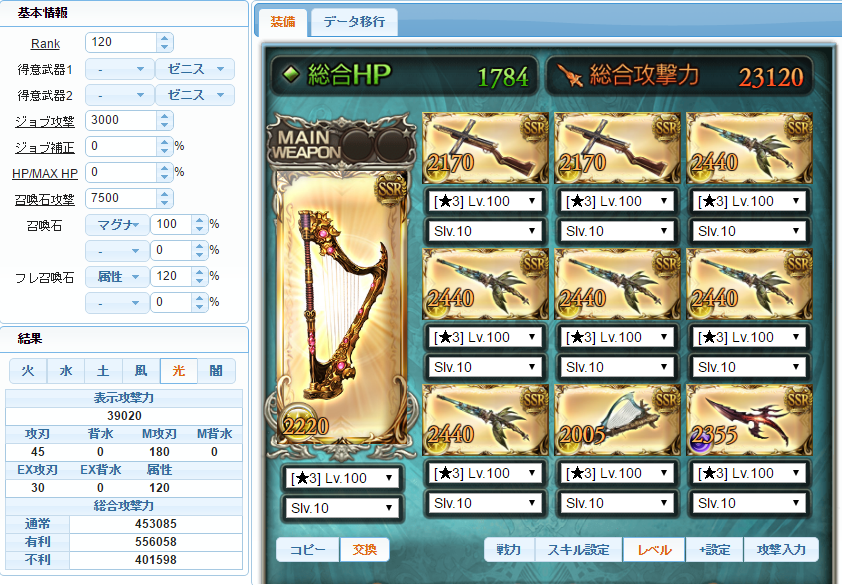Click the 表示攻撃力 value 39020
The height and width of the screenshot is (585, 842).
click(x=124, y=416)
